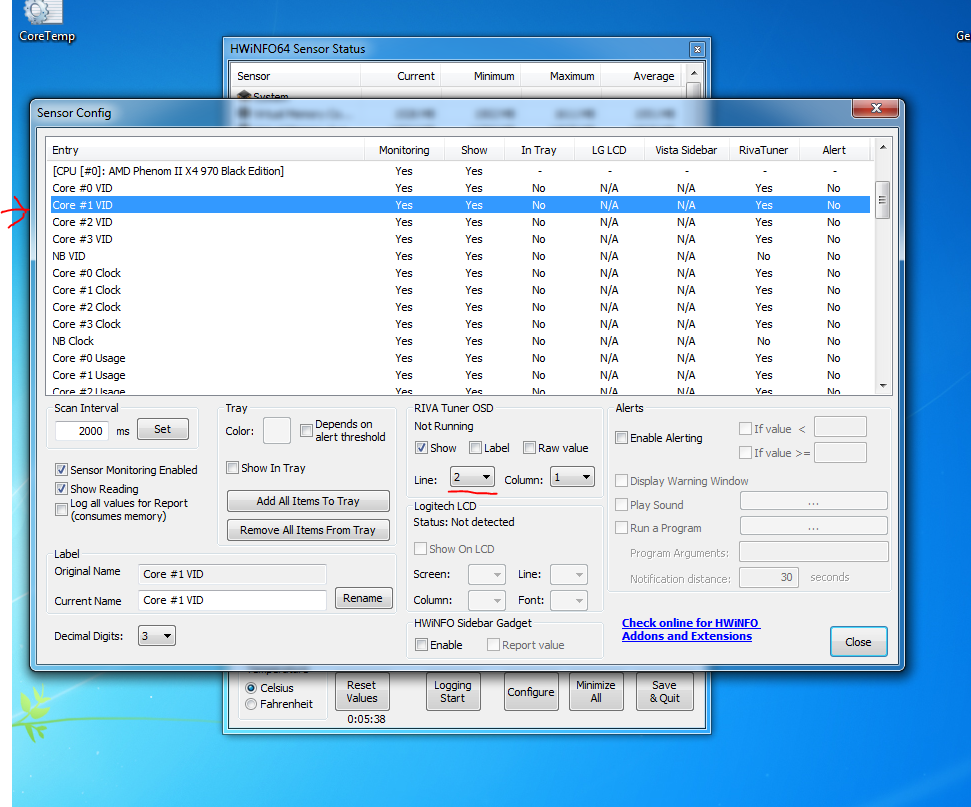This screenshot has width=971, height=807.
Task: Open Check online for HWiNFO Addons link
Action: click(689, 629)
